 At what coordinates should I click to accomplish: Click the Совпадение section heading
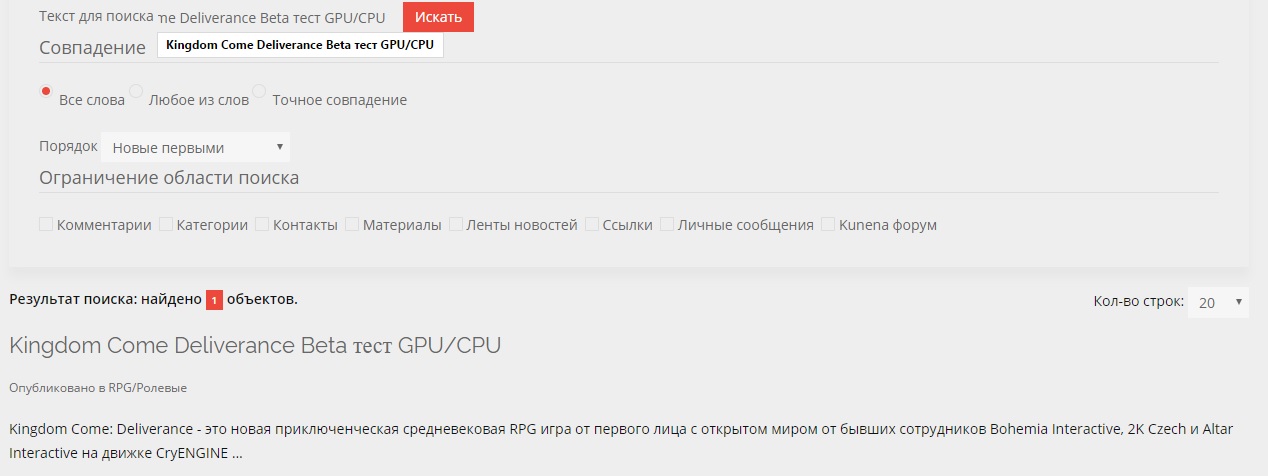[x=93, y=48]
